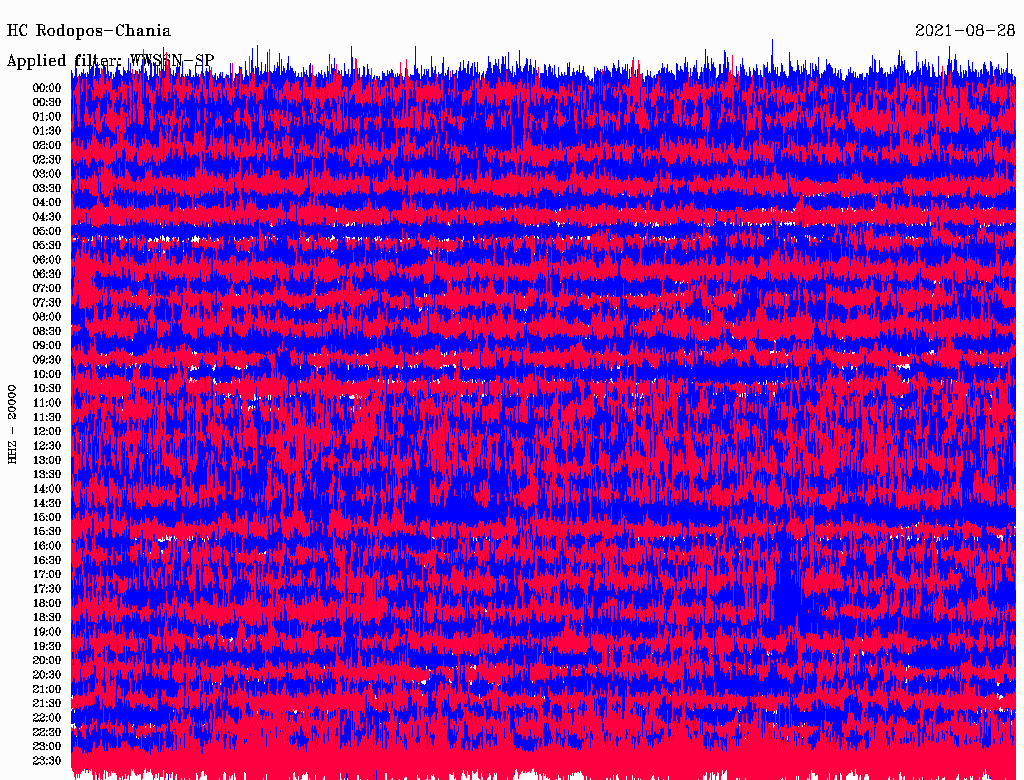Select the 08:00 time marker

coord(47,317)
